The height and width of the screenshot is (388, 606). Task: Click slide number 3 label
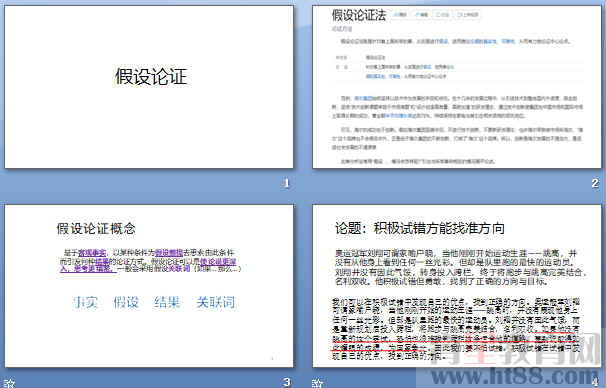pyautogui.click(x=286, y=382)
